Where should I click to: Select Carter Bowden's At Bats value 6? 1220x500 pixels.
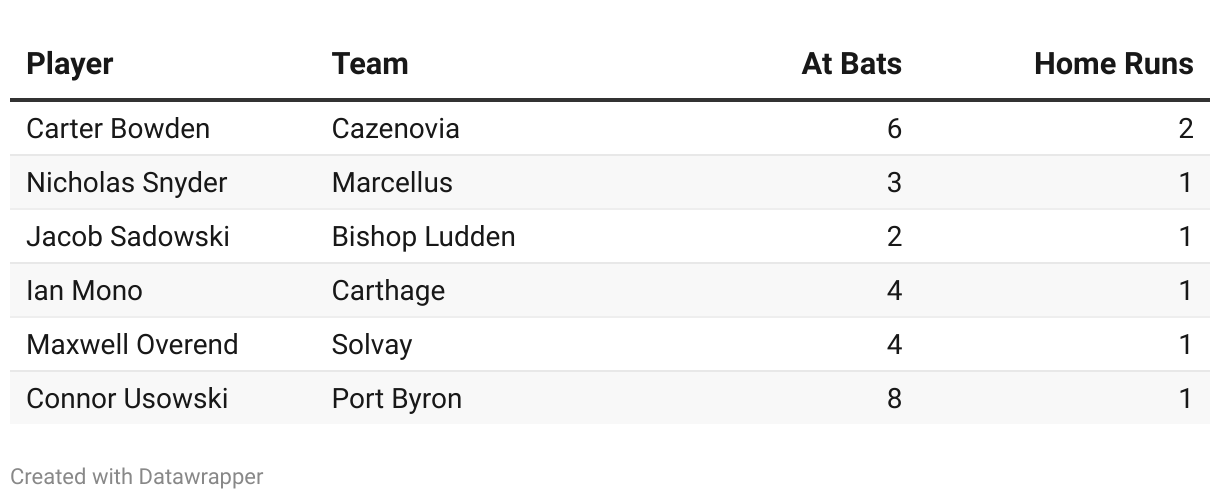(894, 129)
